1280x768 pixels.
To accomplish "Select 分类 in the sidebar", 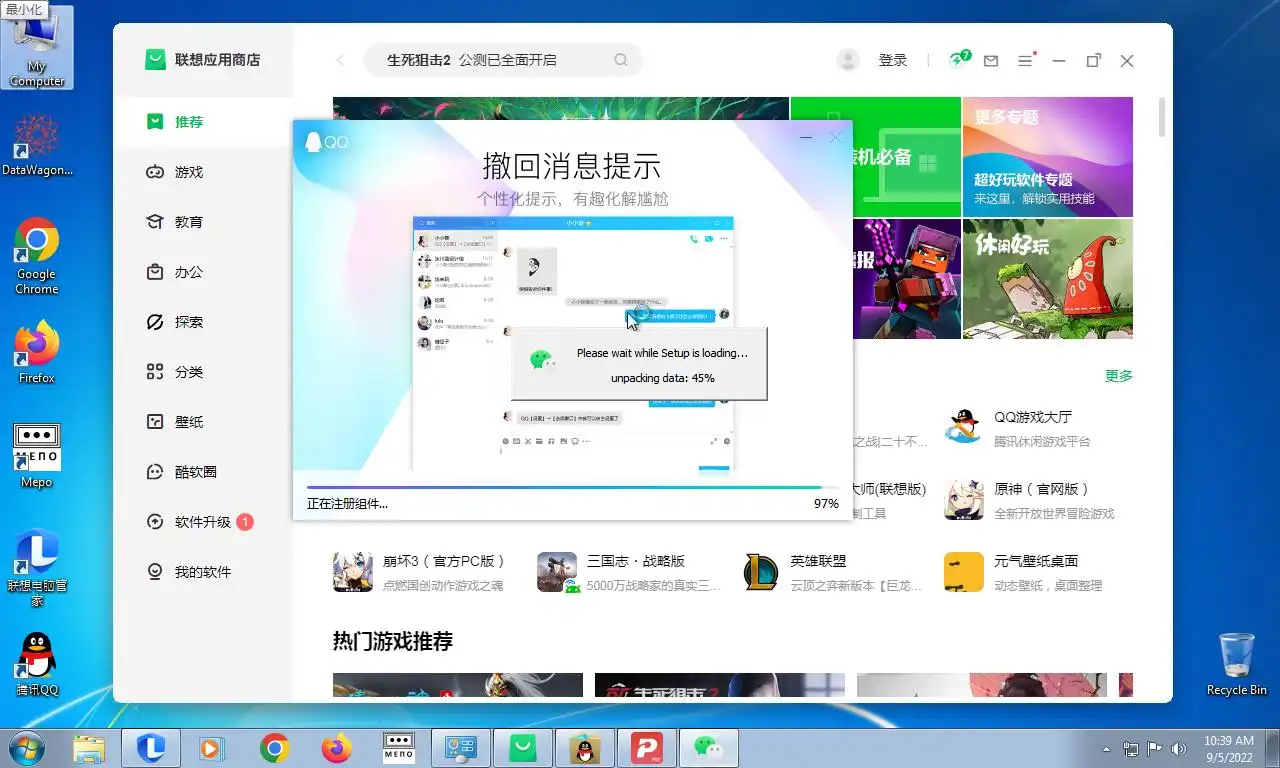I will pyautogui.click(x=203, y=372).
